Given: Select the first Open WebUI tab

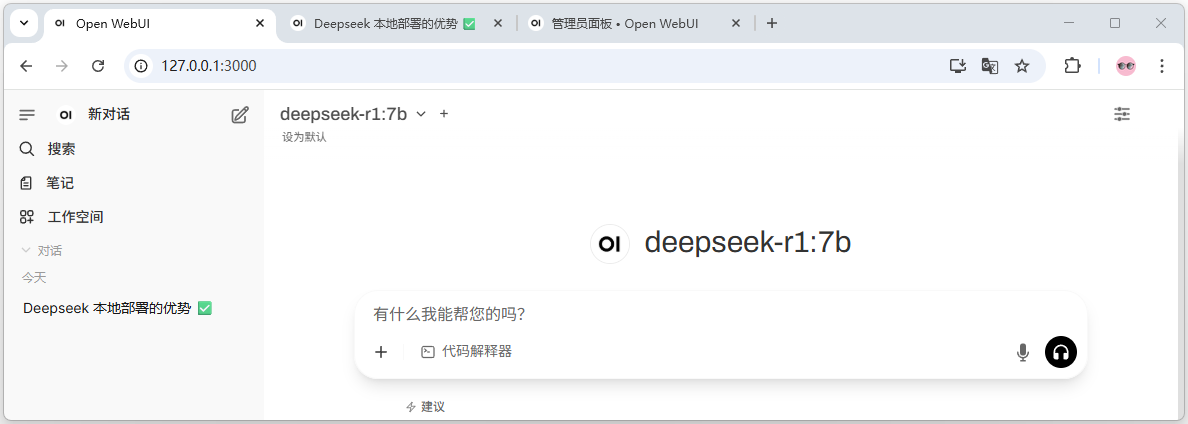Looking at the screenshot, I should [x=159, y=23].
